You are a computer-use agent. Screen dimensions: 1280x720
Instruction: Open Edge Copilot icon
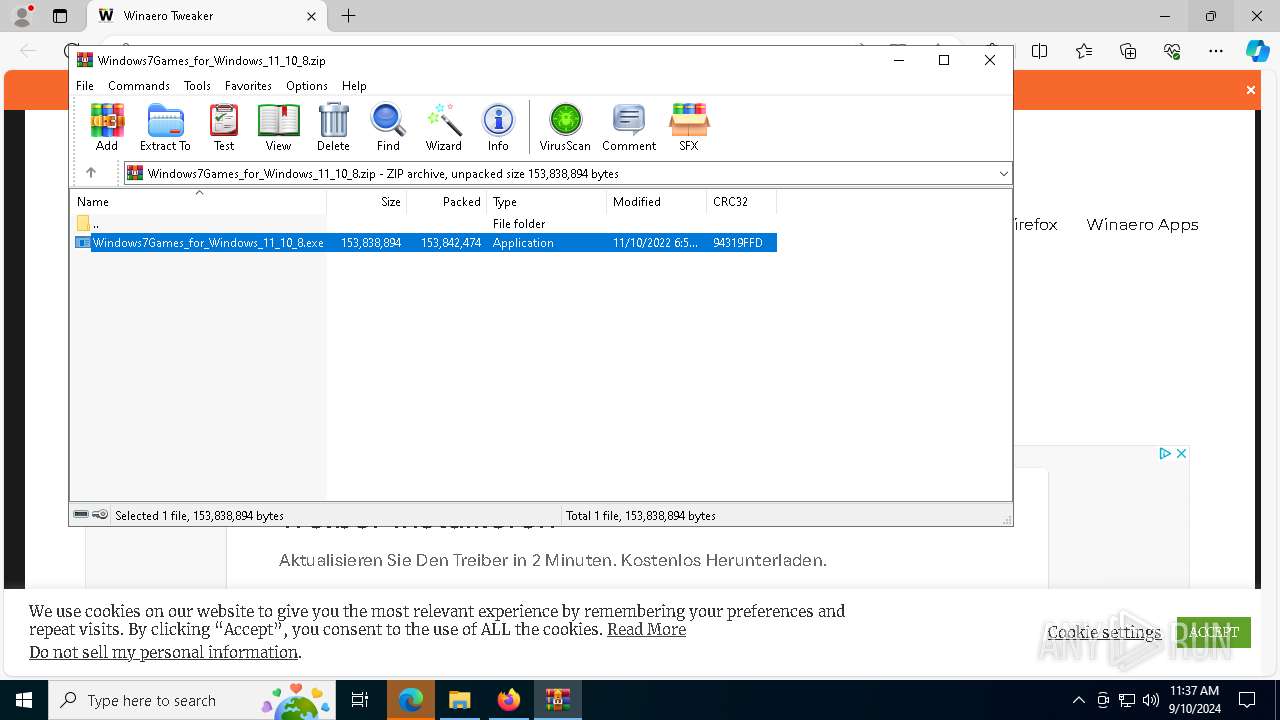[1257, 51]
